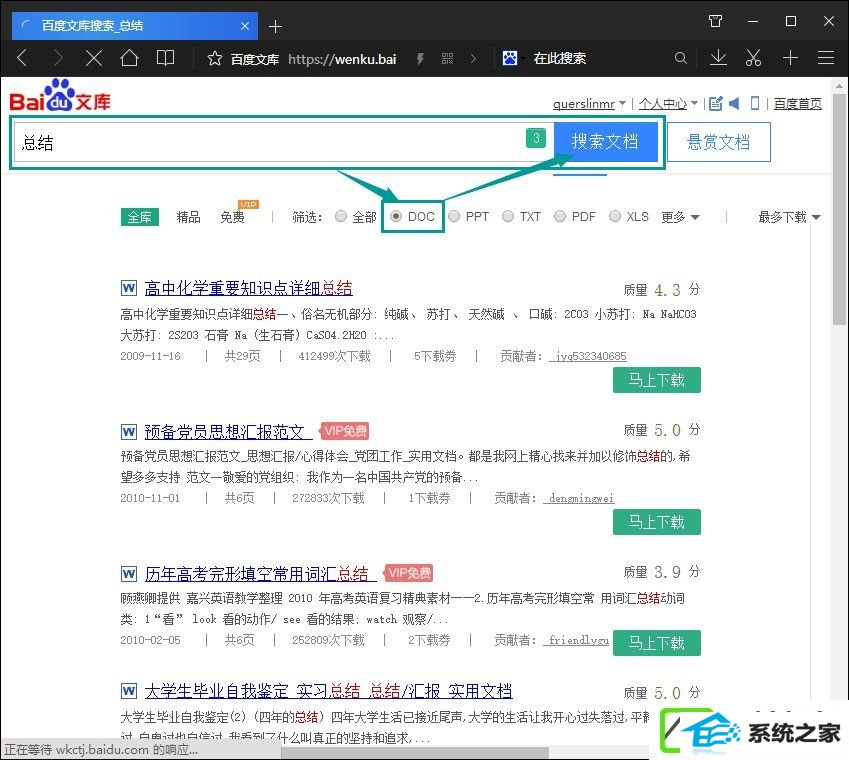Open the reading mode book icon
Screen dimensions: 849x760
[x=165, y=57]
